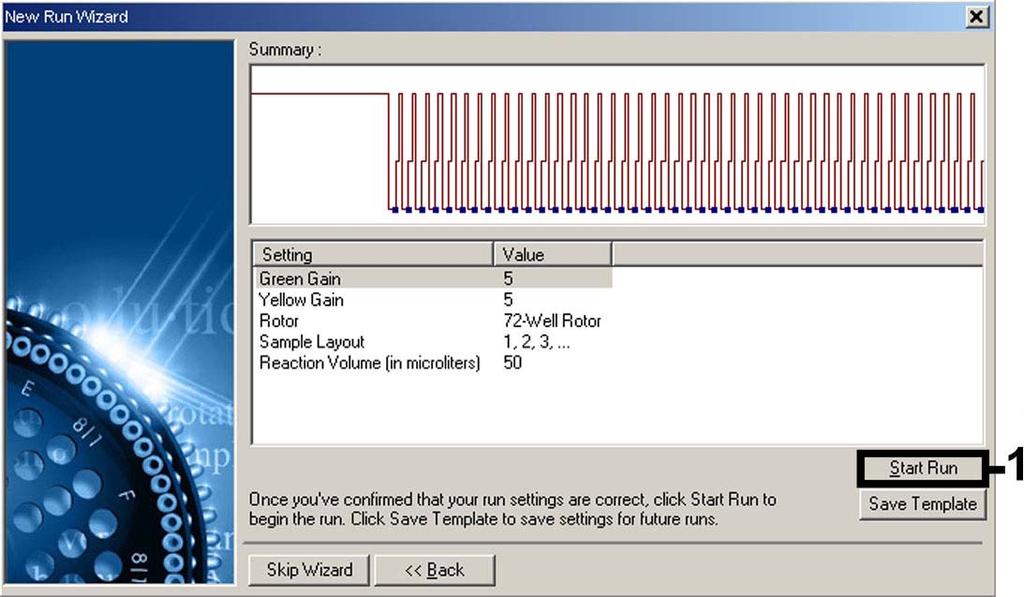
Task: Click the Value column header
Action: (552, 254)
